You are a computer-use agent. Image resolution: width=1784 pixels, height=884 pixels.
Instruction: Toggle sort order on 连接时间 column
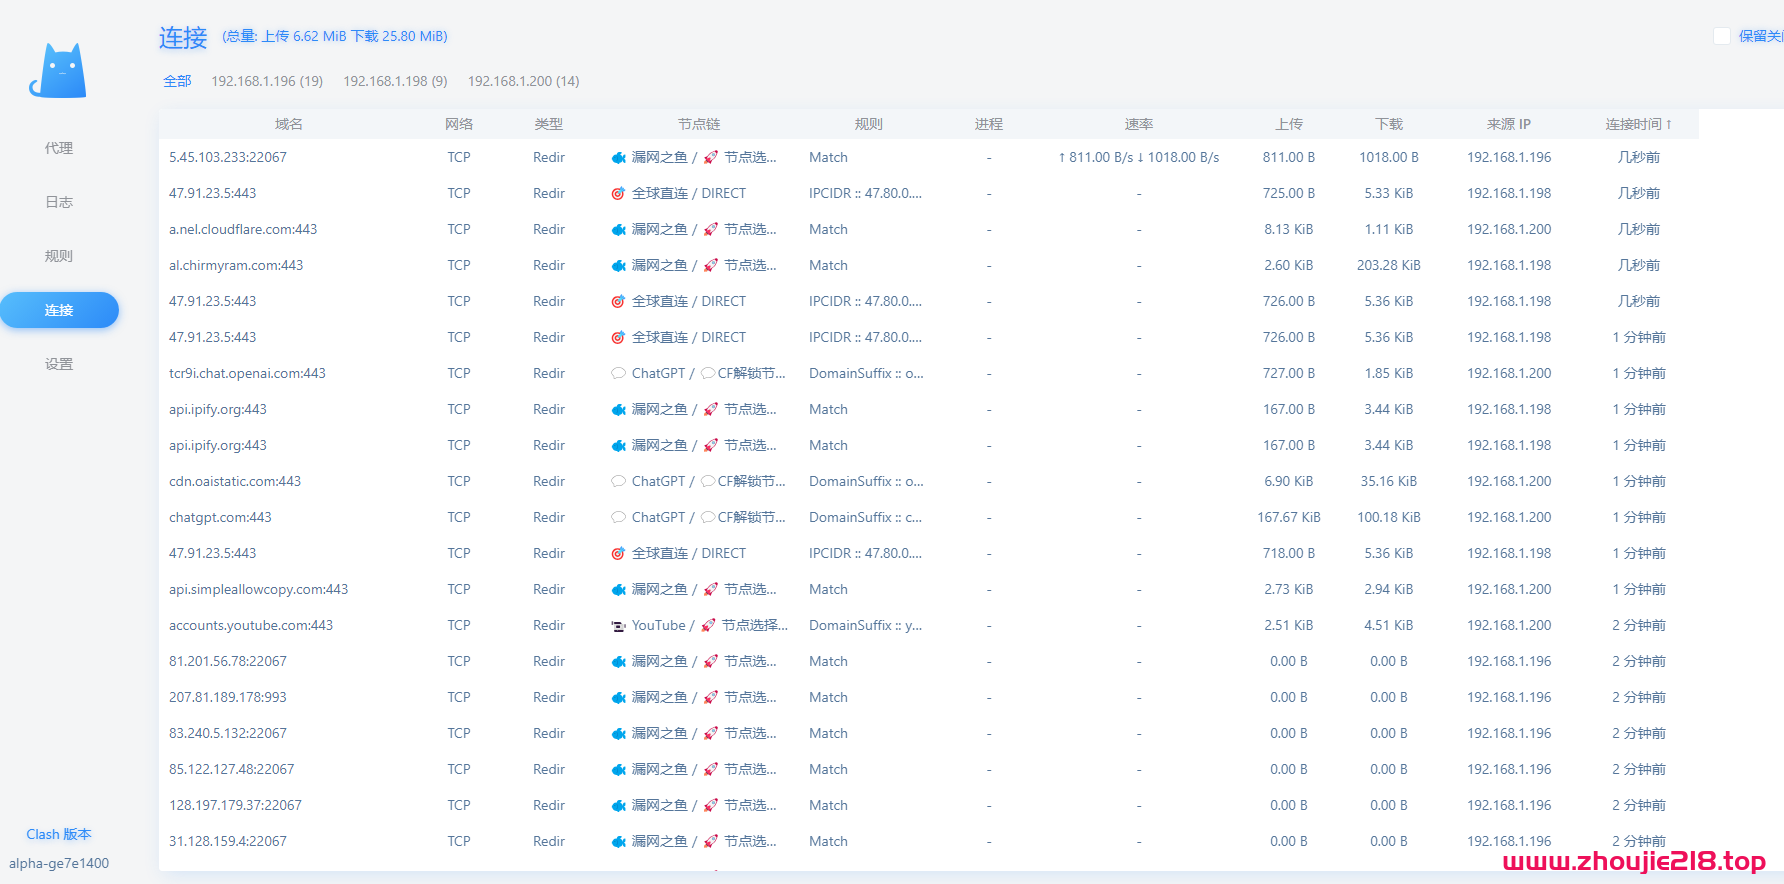(1638, 124)
